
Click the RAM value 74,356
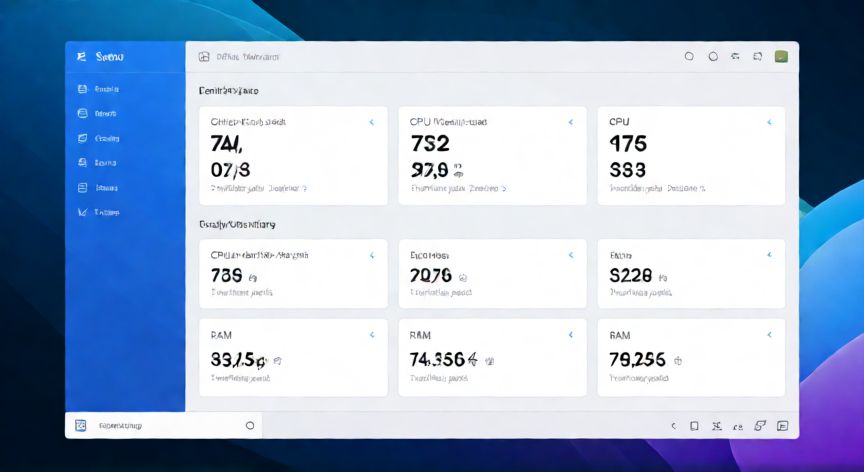click(444, 360)
